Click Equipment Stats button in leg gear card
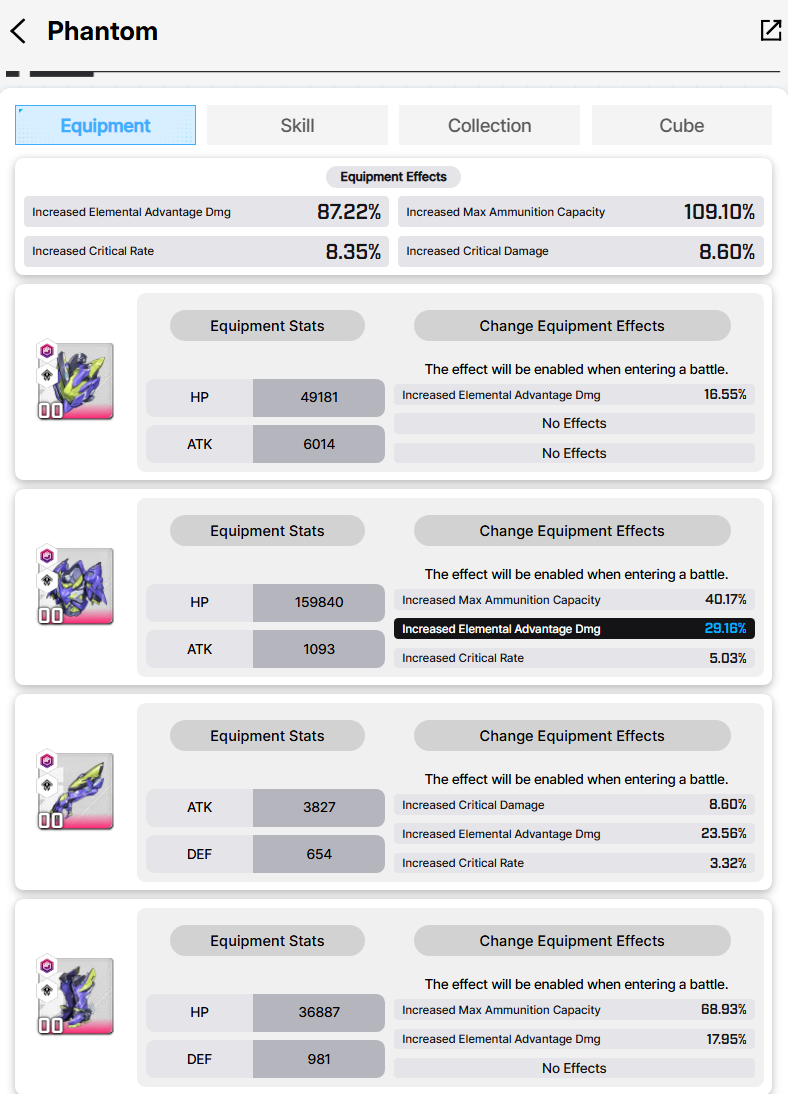 tap(267, 941)
